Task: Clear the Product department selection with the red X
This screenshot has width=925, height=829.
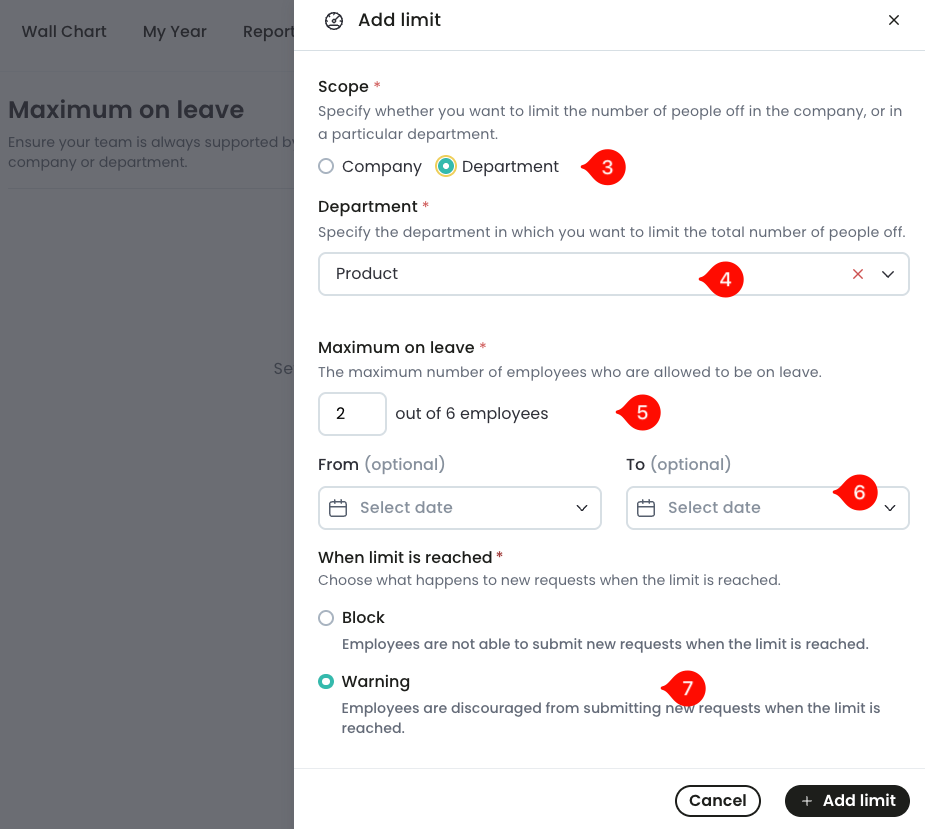Action: pyautogui.click(x=857, y=274)
